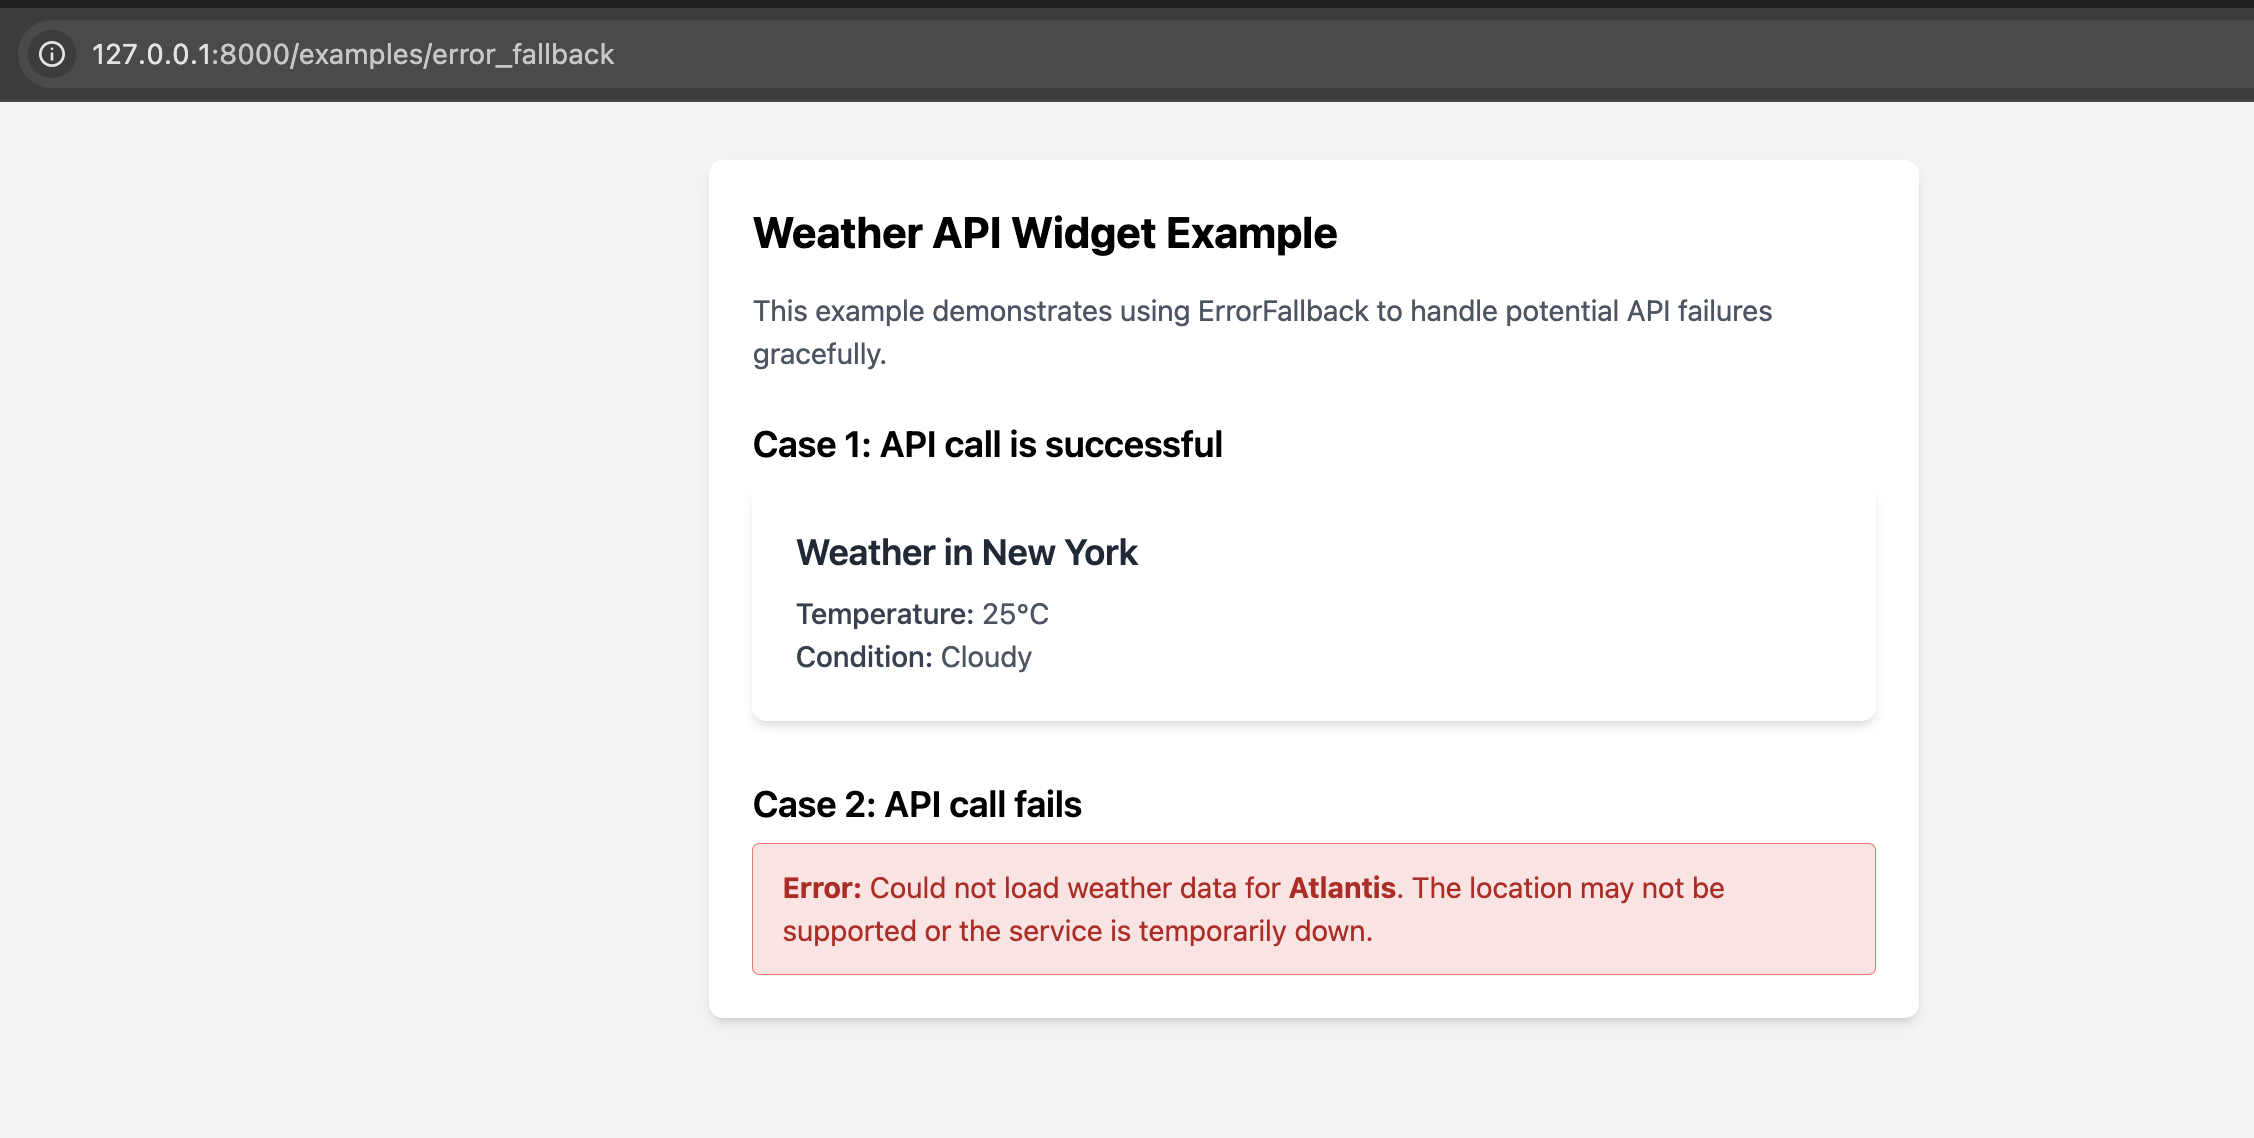Click the 'temporarily down' error text

[x=1254, y=931]
